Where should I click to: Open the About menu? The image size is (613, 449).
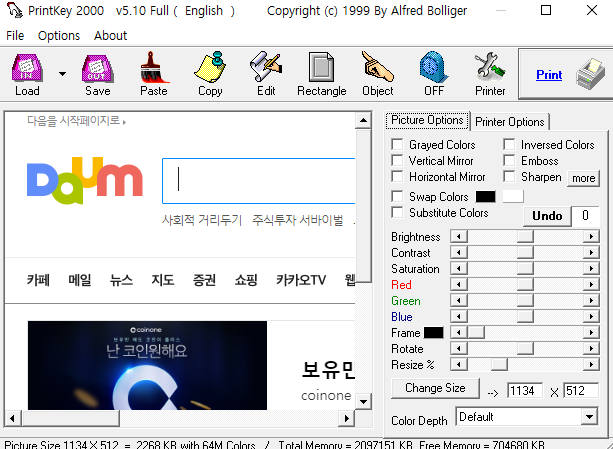click(x=110, y=36)
